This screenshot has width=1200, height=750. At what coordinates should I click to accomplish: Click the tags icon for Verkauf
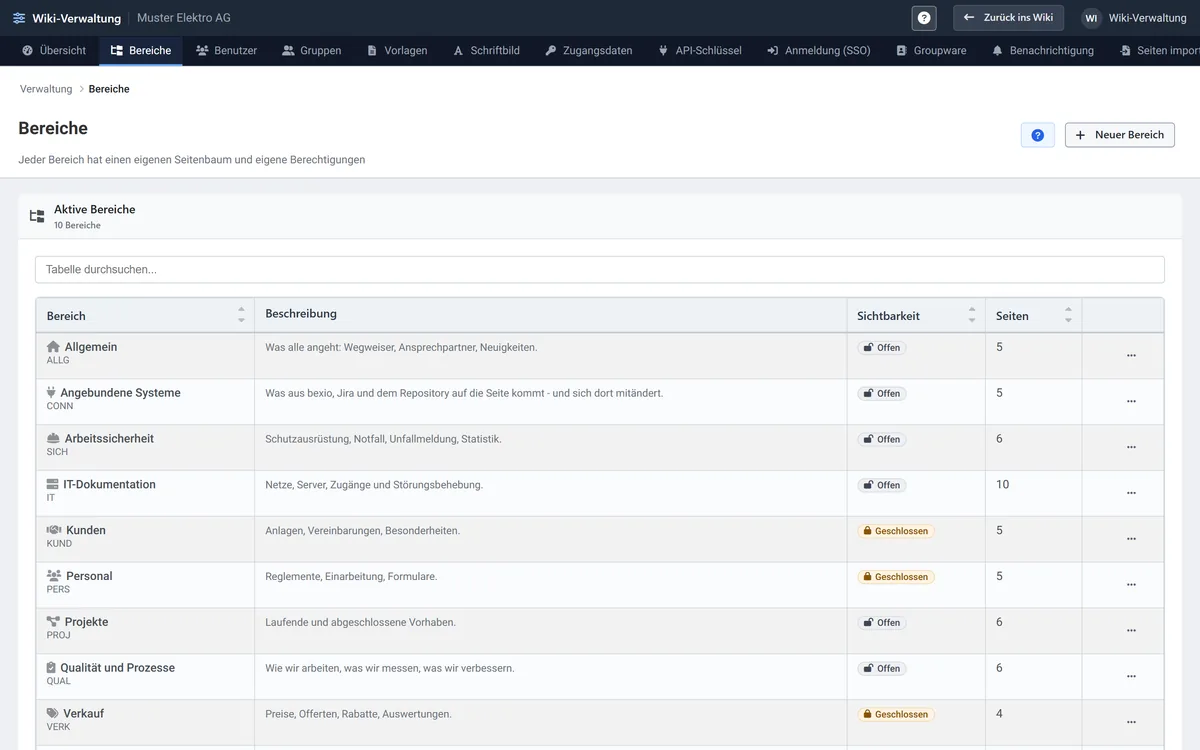[x=53, y=714]
